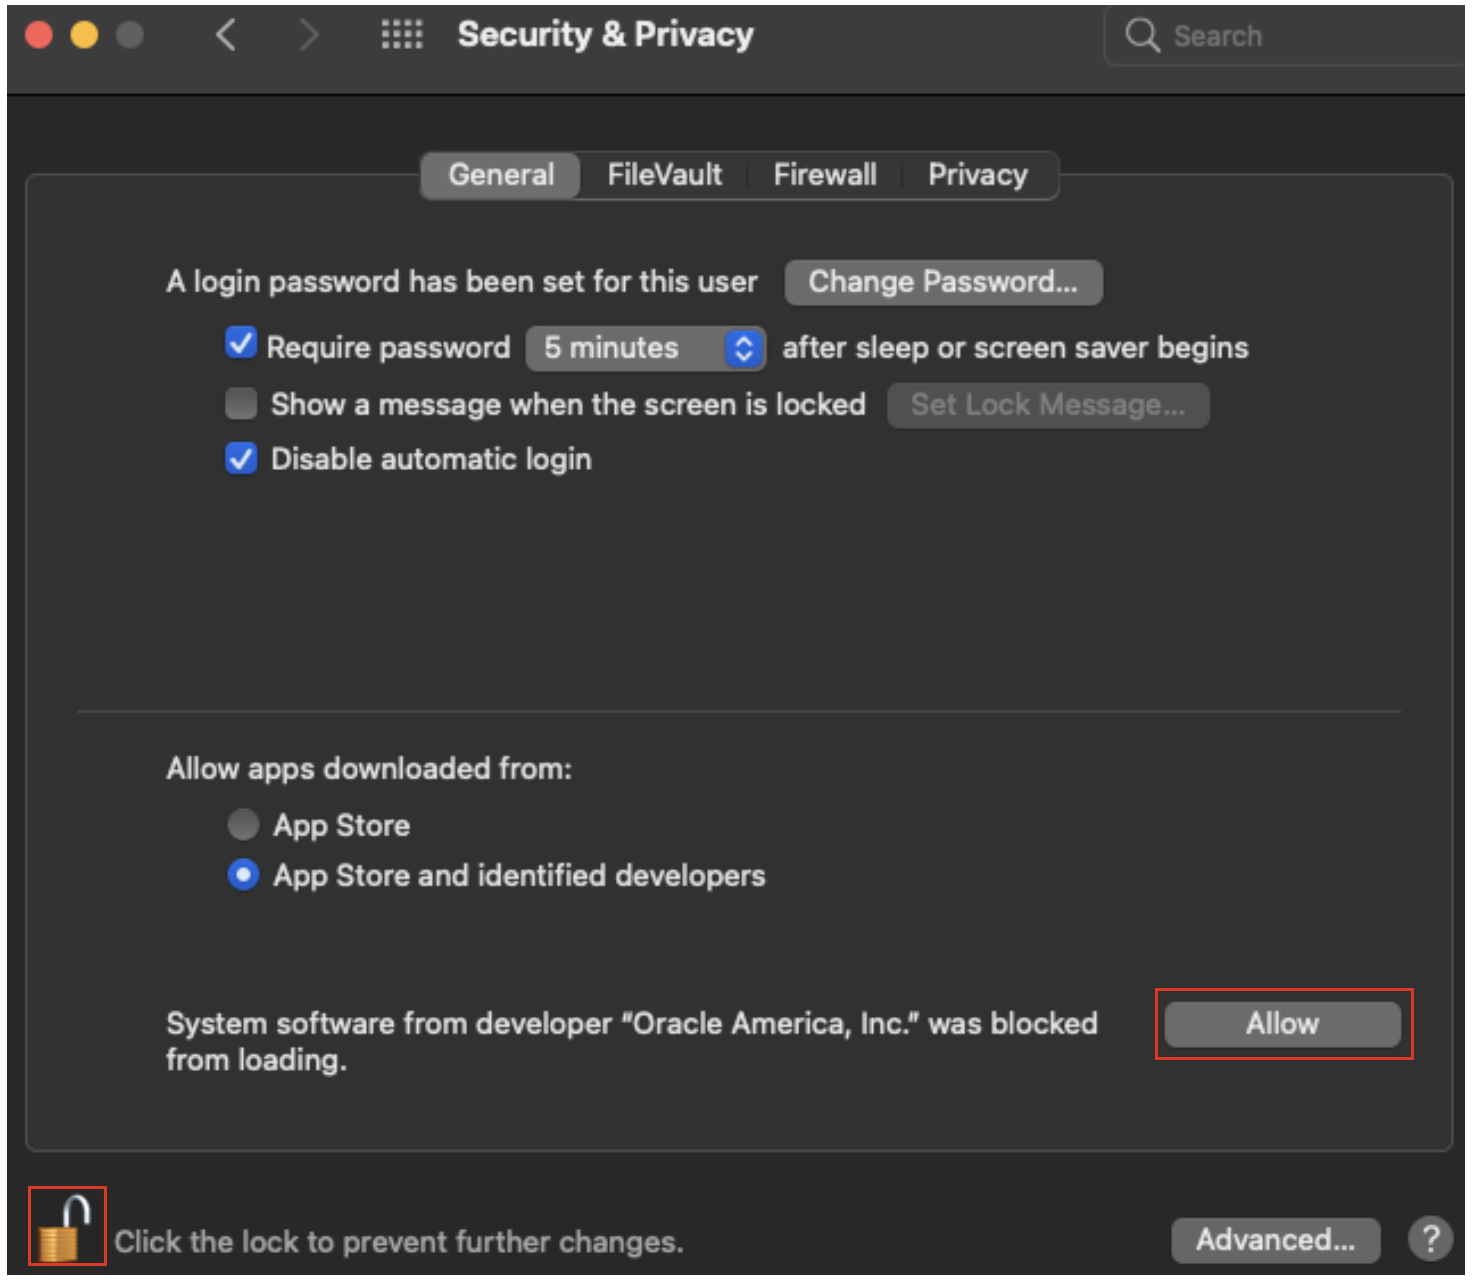Click the forward navigation chevron arrow
This screenshot has width=1476, height=1284.
point(309,36)
